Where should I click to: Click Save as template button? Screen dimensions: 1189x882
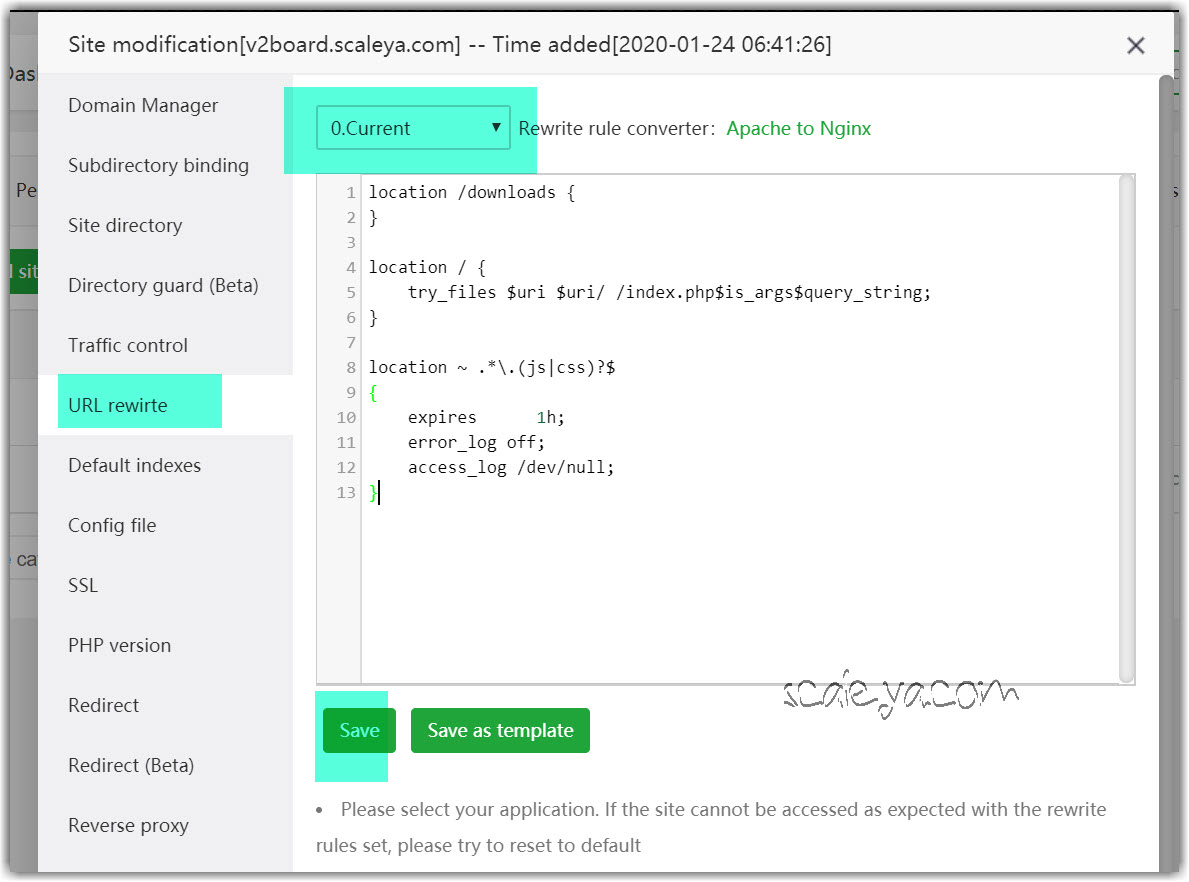click(x=500, y=730)
